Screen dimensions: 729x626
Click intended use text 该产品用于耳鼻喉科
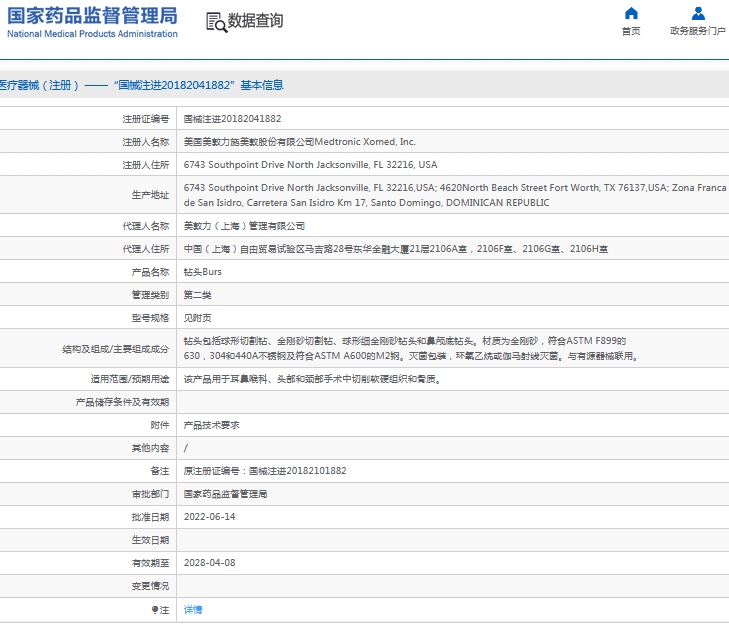pyautogui.click(x=312, y=379)
